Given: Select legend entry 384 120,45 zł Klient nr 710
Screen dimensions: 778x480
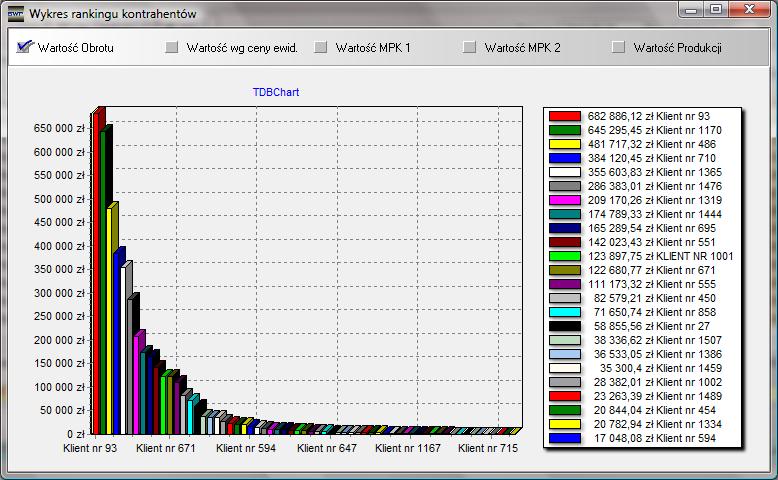Looking at the screenshot, I should [651, 158].
